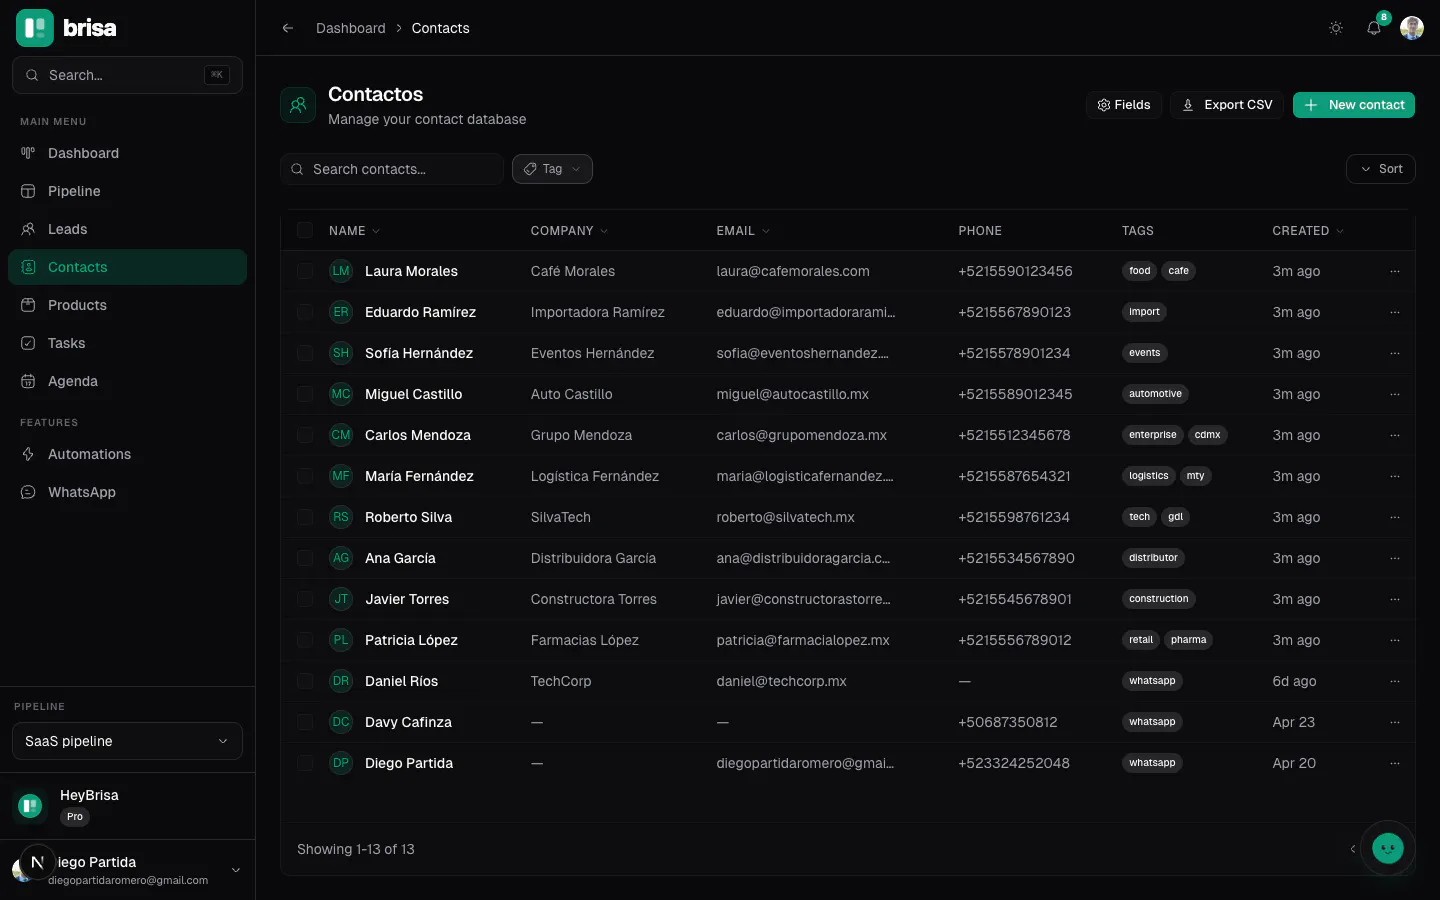Screen dimensions: 1440x900
Task: Open Leads in the sidebar
Action: (127, 229)
